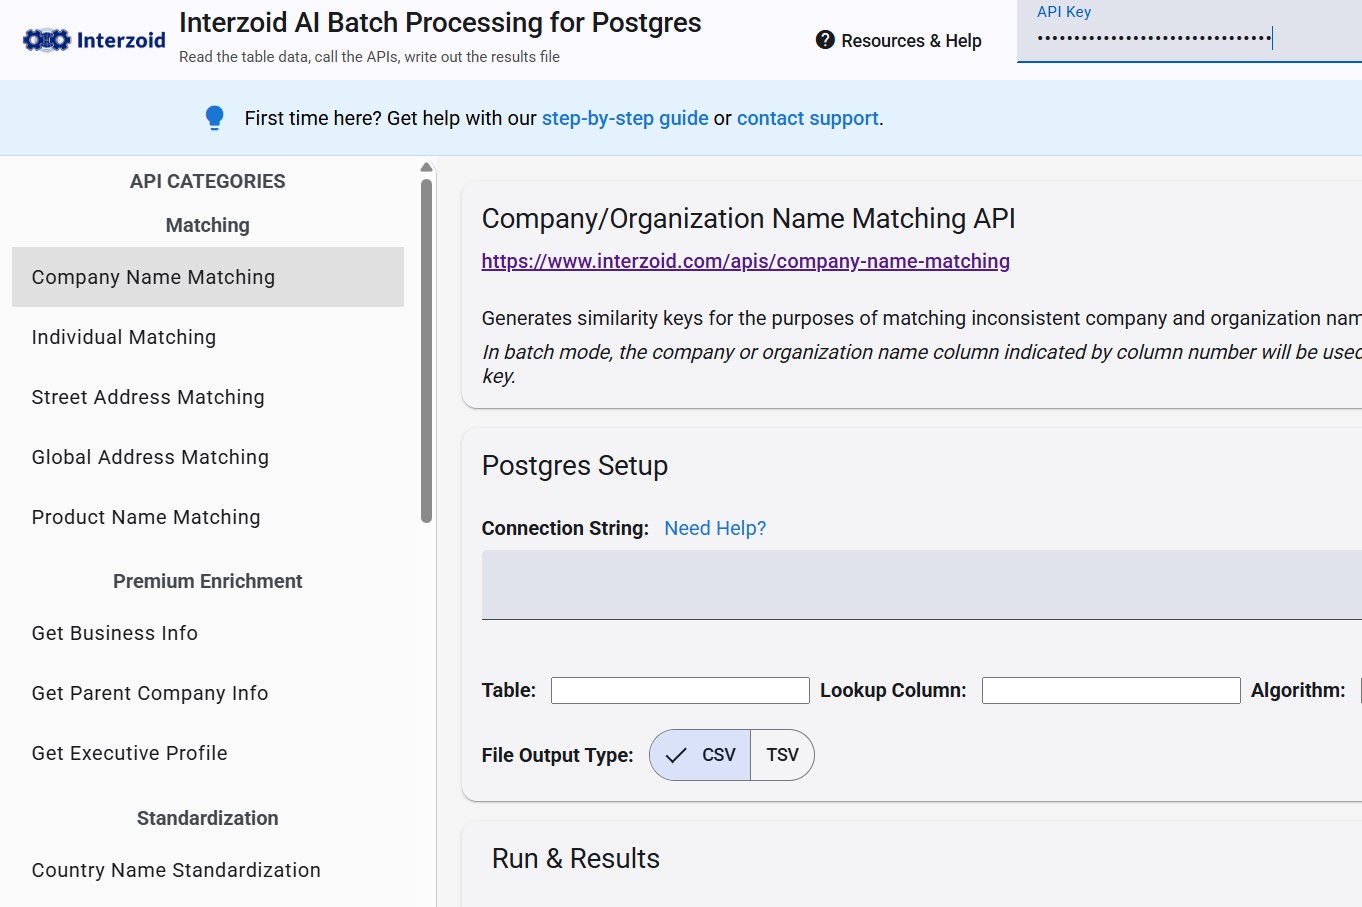The width and height of the screenshot is (1362, 907).
Task: Select Individual Matching from the sidebar
Action: click(123, 337)
